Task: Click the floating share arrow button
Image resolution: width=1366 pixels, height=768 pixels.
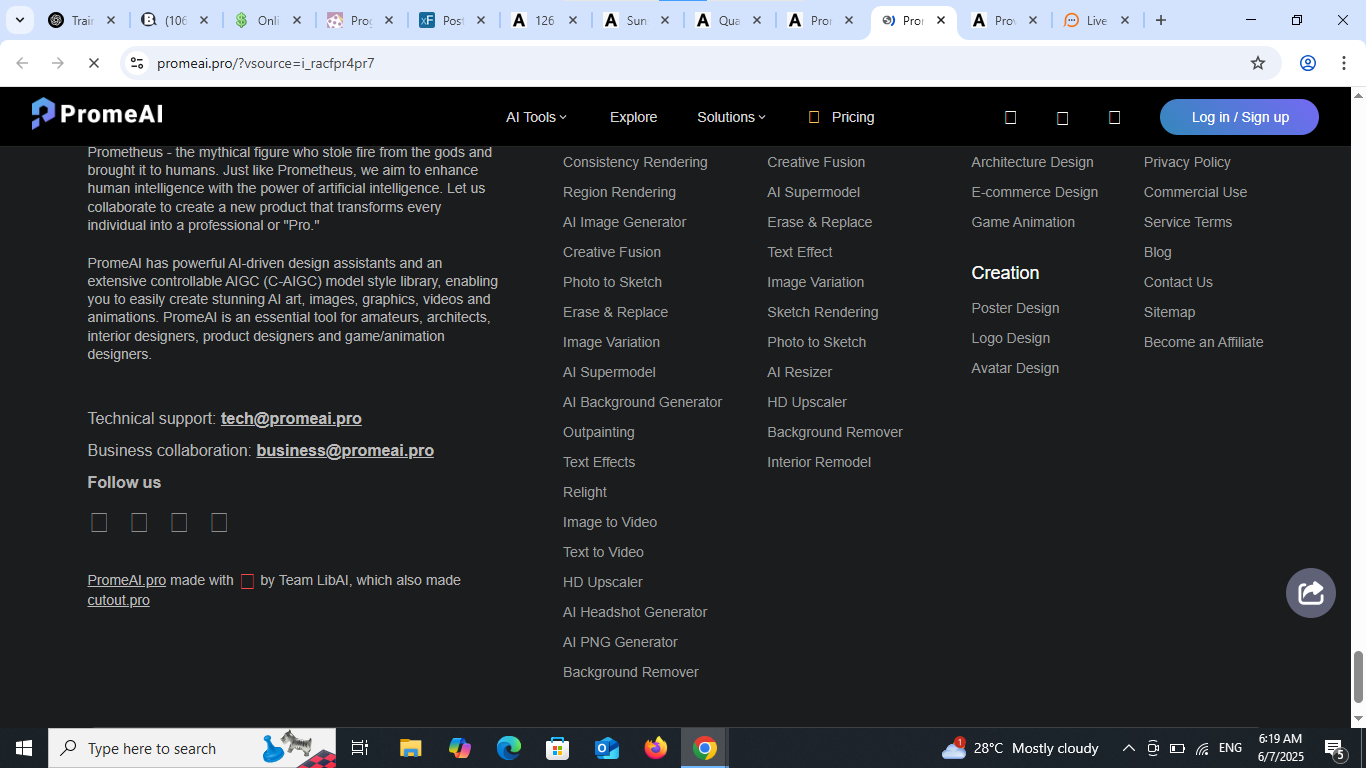Action: (x=1311, y=592)
